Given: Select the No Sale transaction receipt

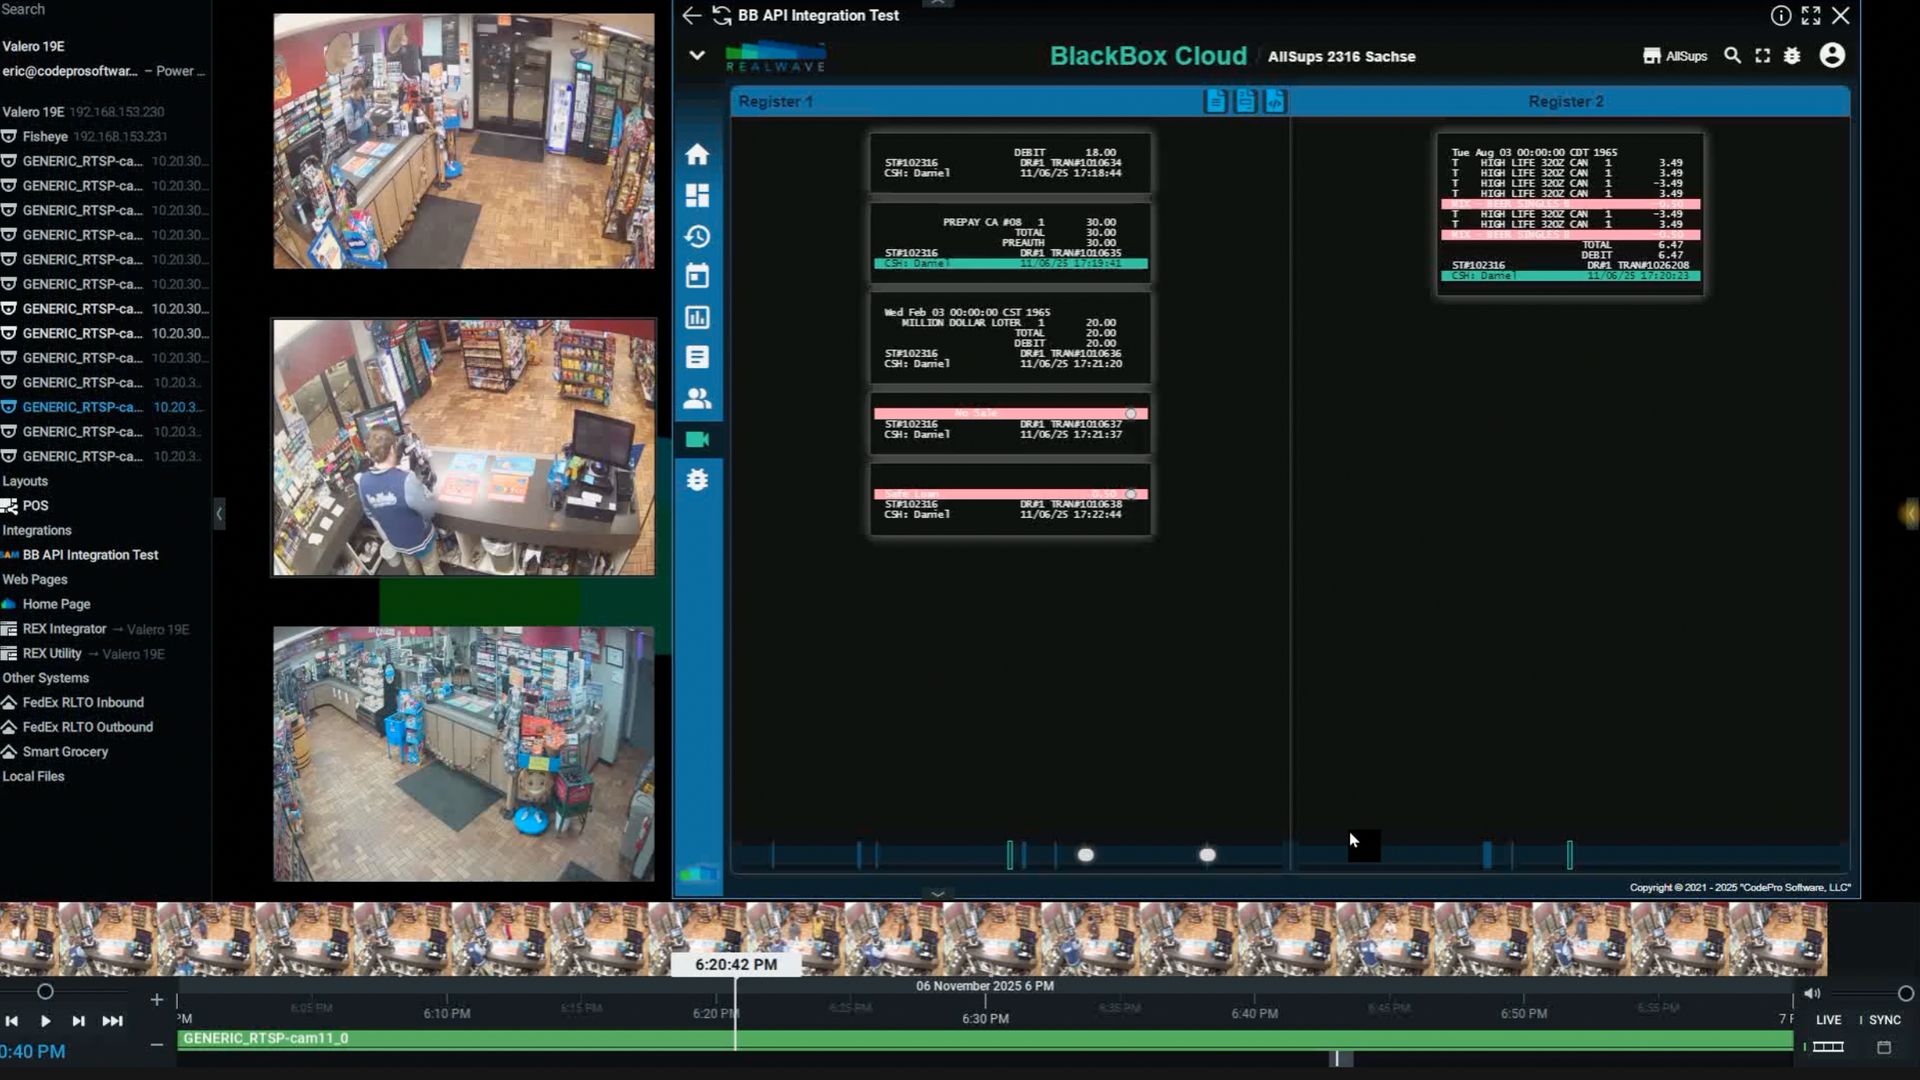Looking at the screenshot, I should click(x=1010, y=424).
